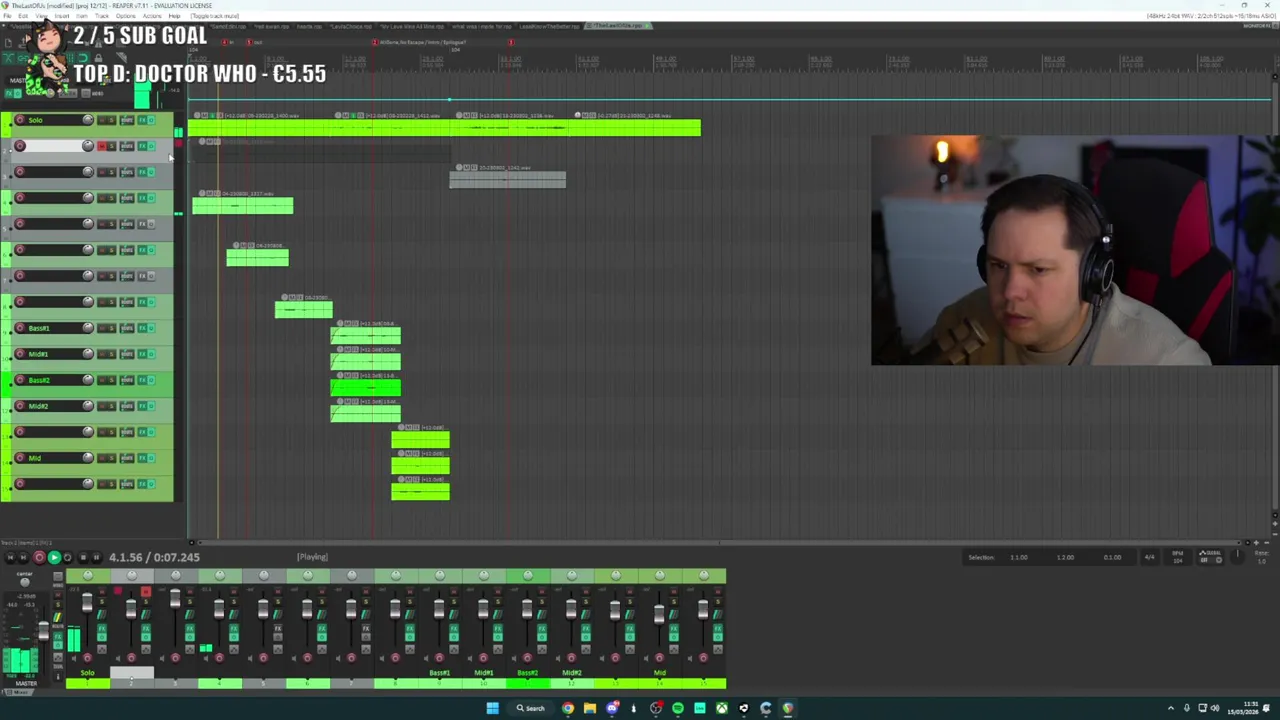Viewport: 1280px width, 720px height.
Task: Go to project start in transport
Action: click(11, 557)
